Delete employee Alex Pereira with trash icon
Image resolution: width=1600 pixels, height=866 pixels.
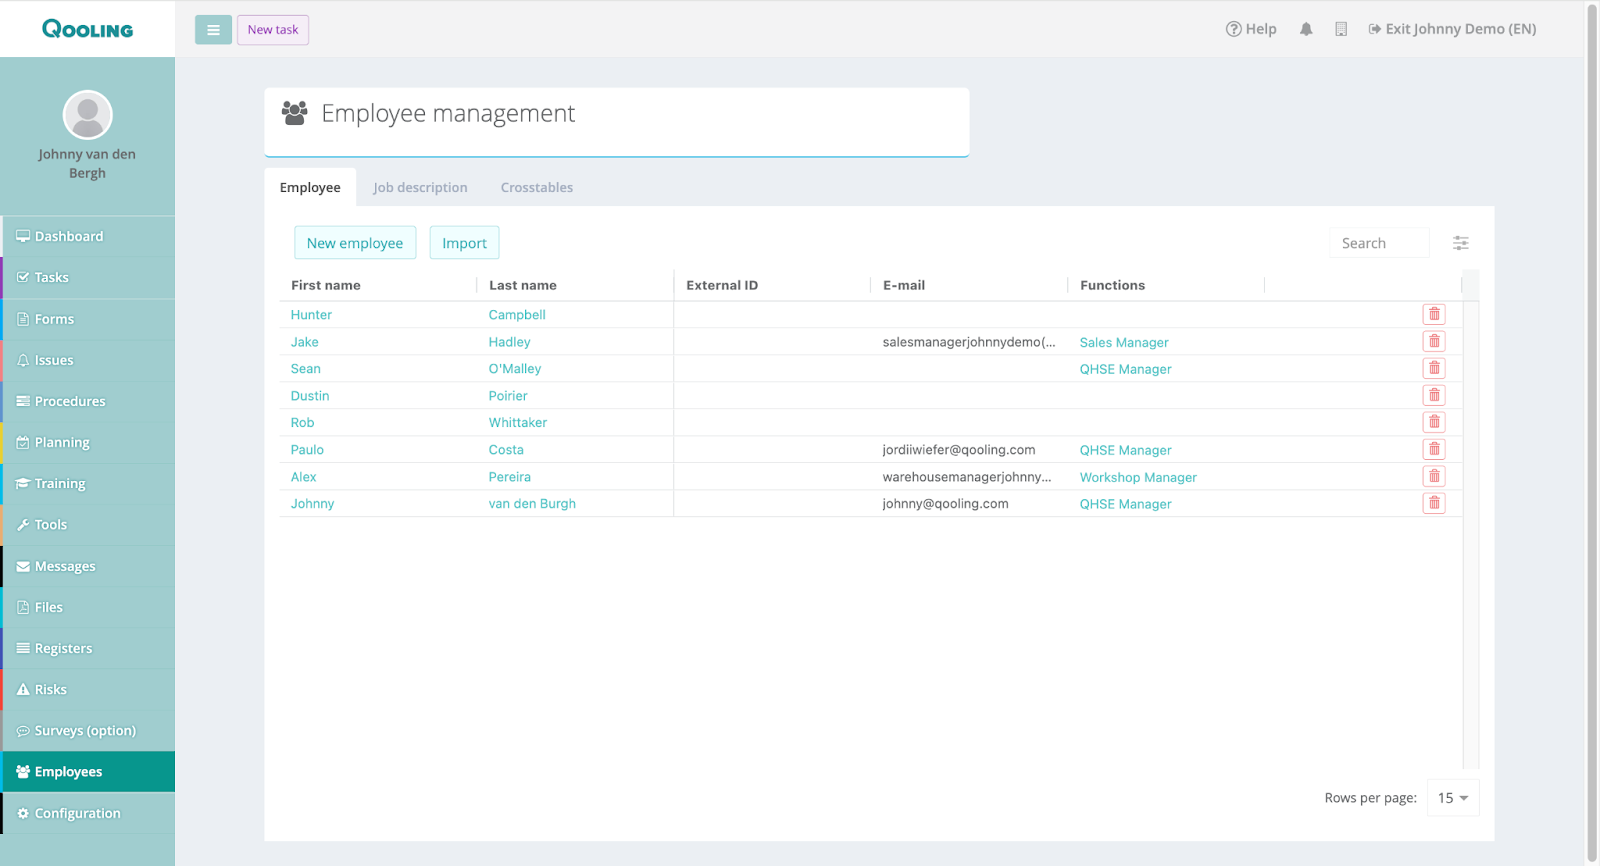coord(1434,476)
